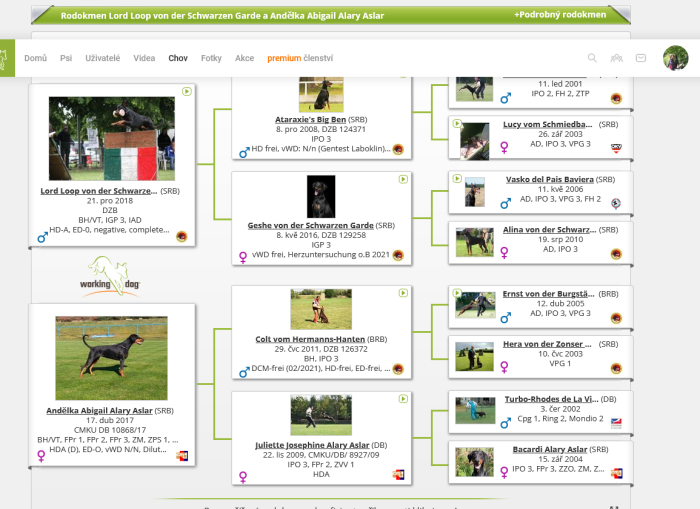
Task: Play video icon on Geshe card
Action: tap(403, 179)
